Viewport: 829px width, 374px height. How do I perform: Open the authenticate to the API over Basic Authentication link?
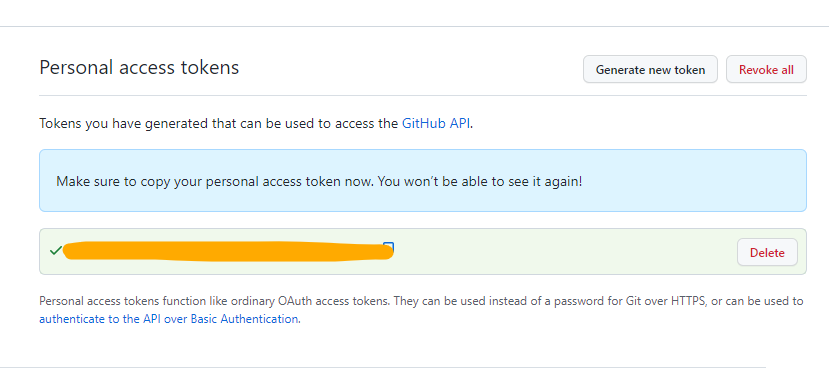pos(169,319)
